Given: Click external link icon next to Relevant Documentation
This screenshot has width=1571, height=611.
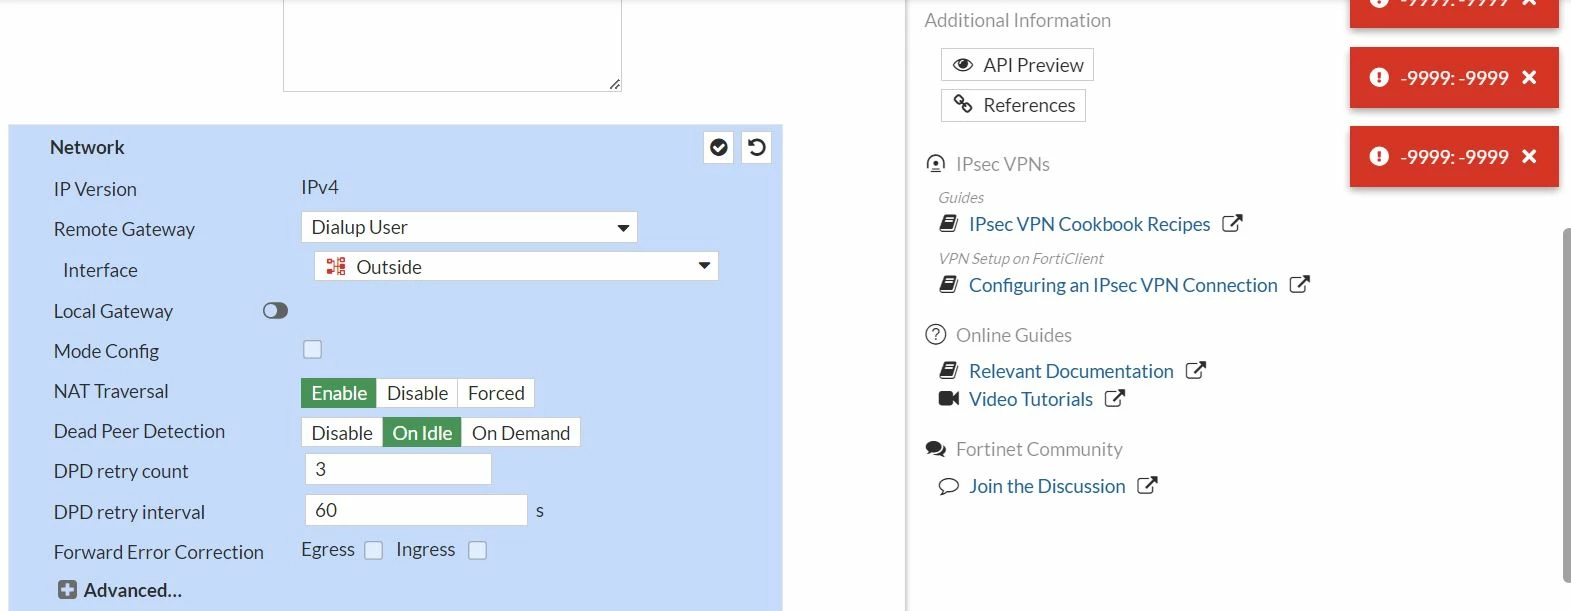Looking at the screenshot, I should [x=1196, y=371].
